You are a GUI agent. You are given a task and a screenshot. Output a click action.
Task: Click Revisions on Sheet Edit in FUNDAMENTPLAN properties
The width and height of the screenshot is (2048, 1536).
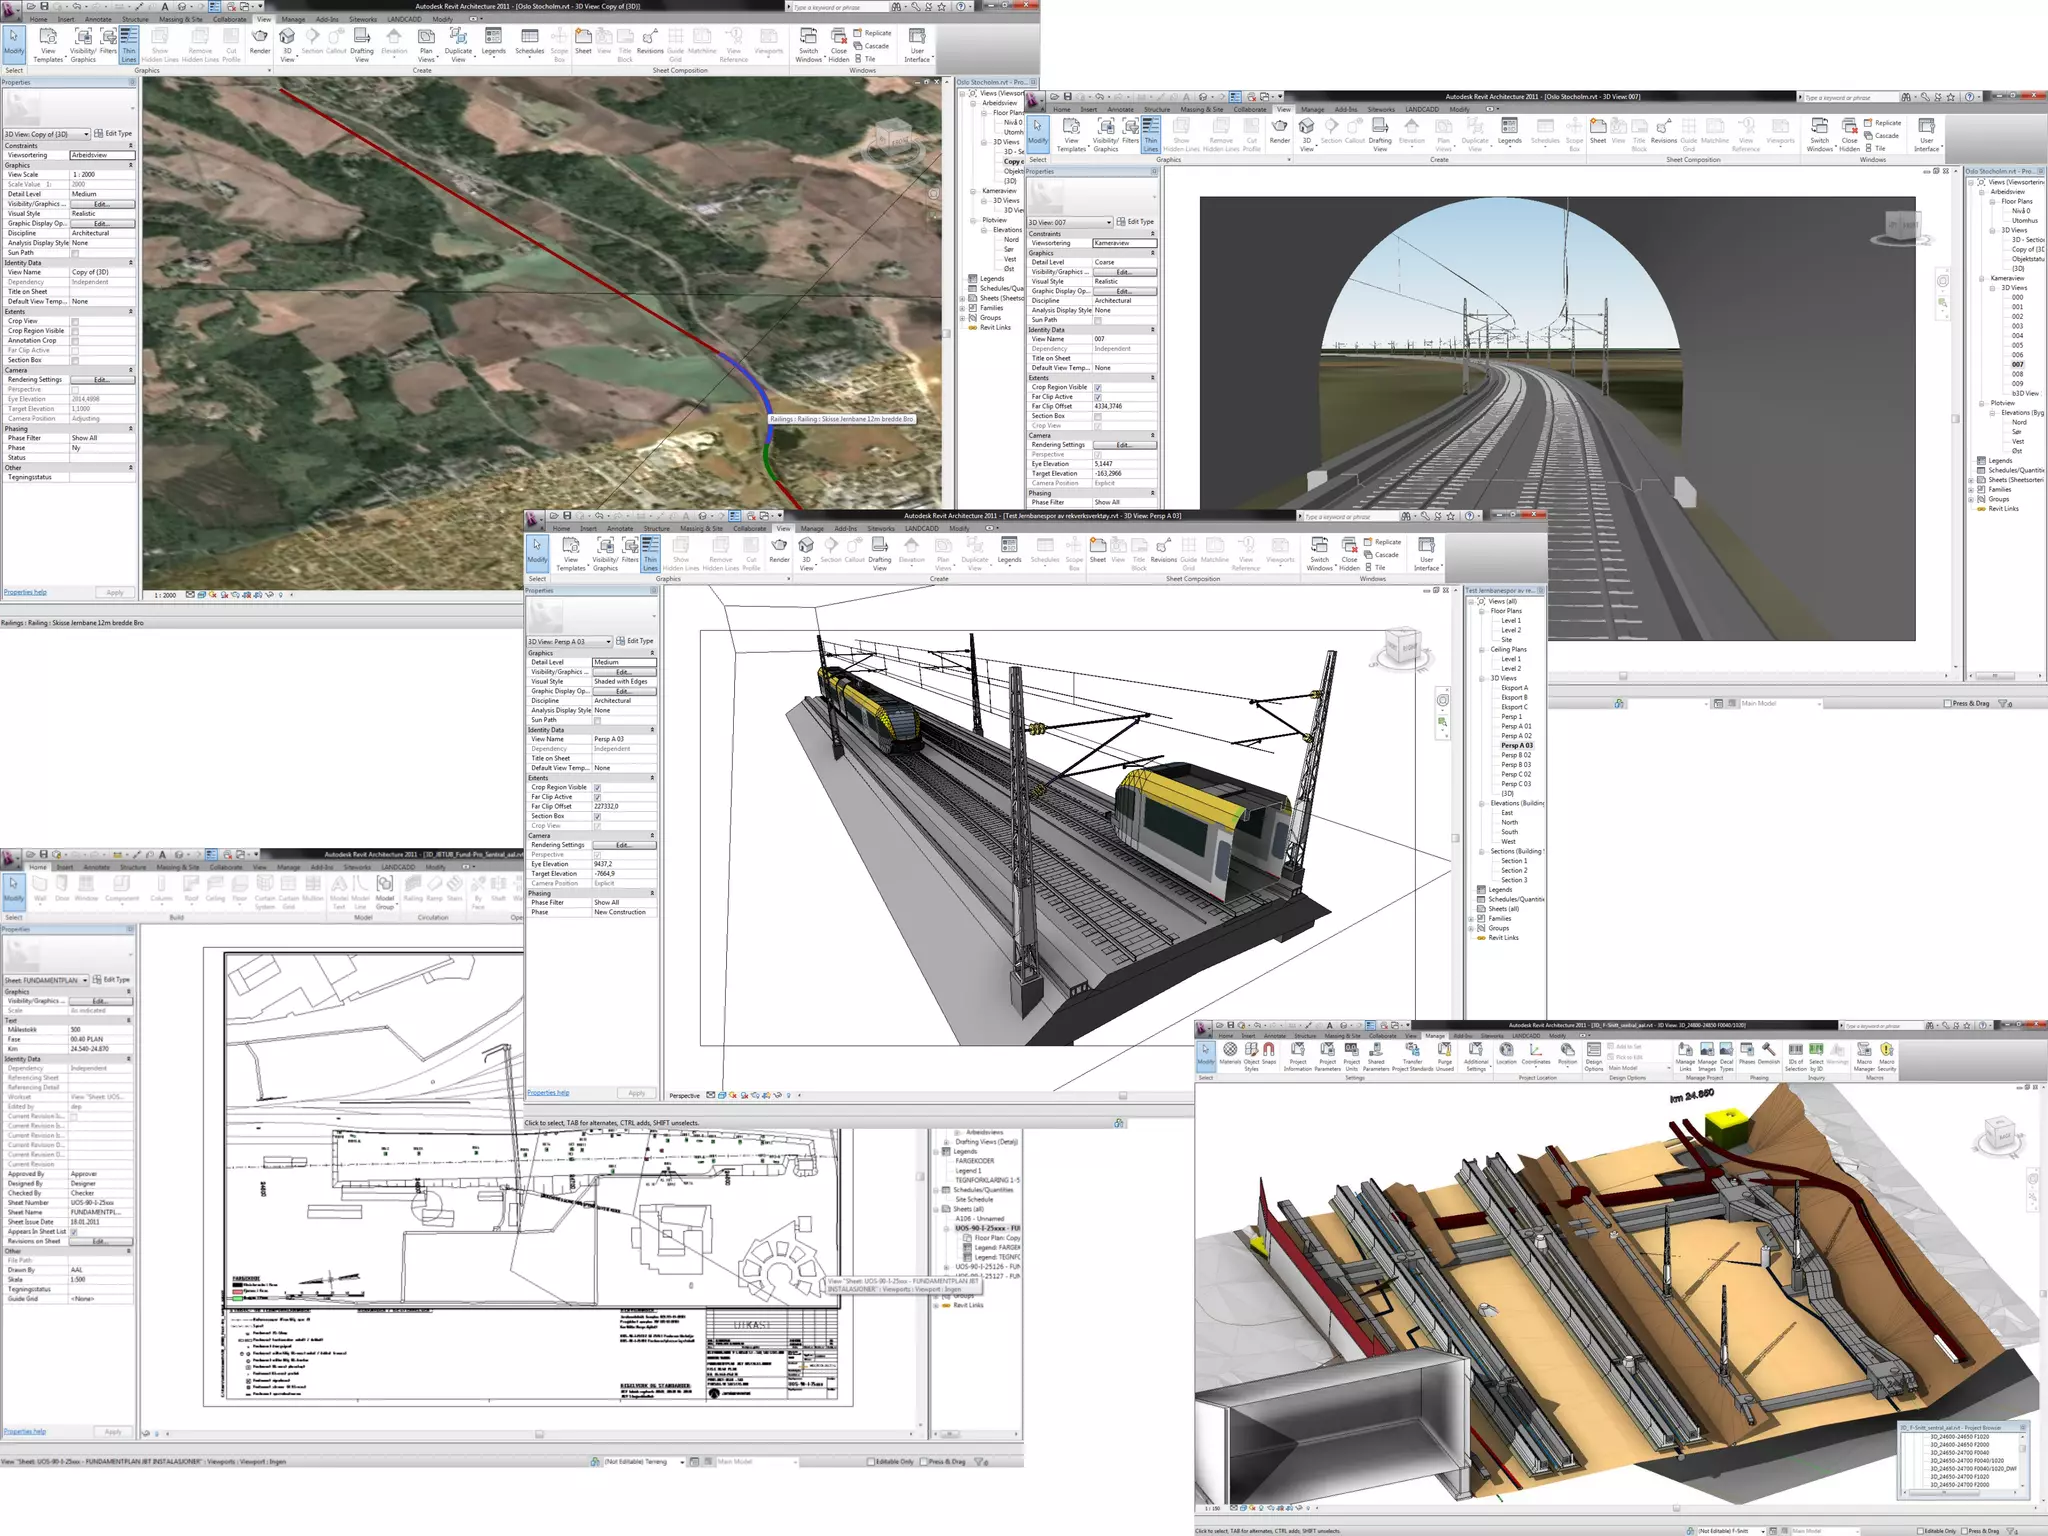pyautogui.click(x=101, y=1241)
